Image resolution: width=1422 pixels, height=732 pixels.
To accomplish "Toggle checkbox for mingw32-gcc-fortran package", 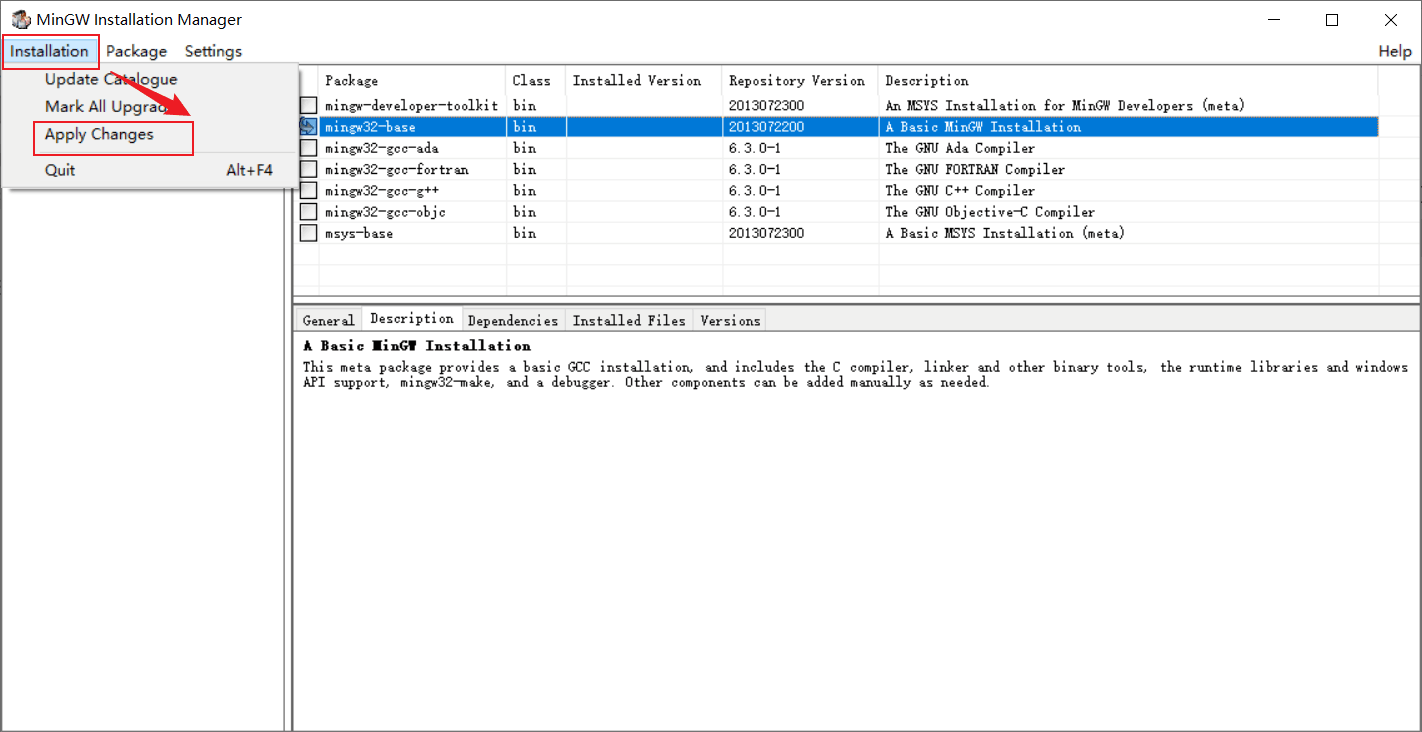I will [x=309, y=169].
